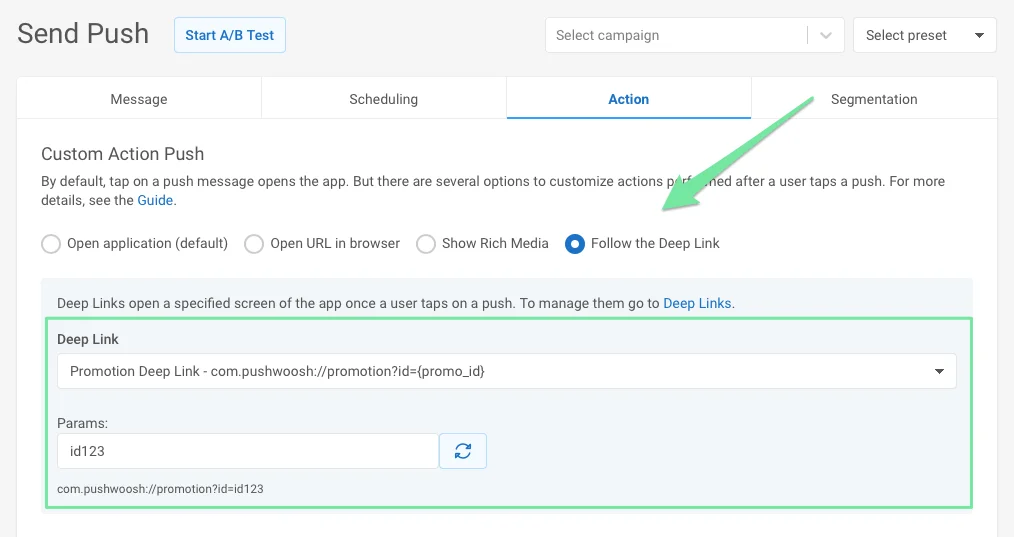Select the Follow the Deep Link radio button
This screenshot has height=537, width=1014.
click(575, 244)
